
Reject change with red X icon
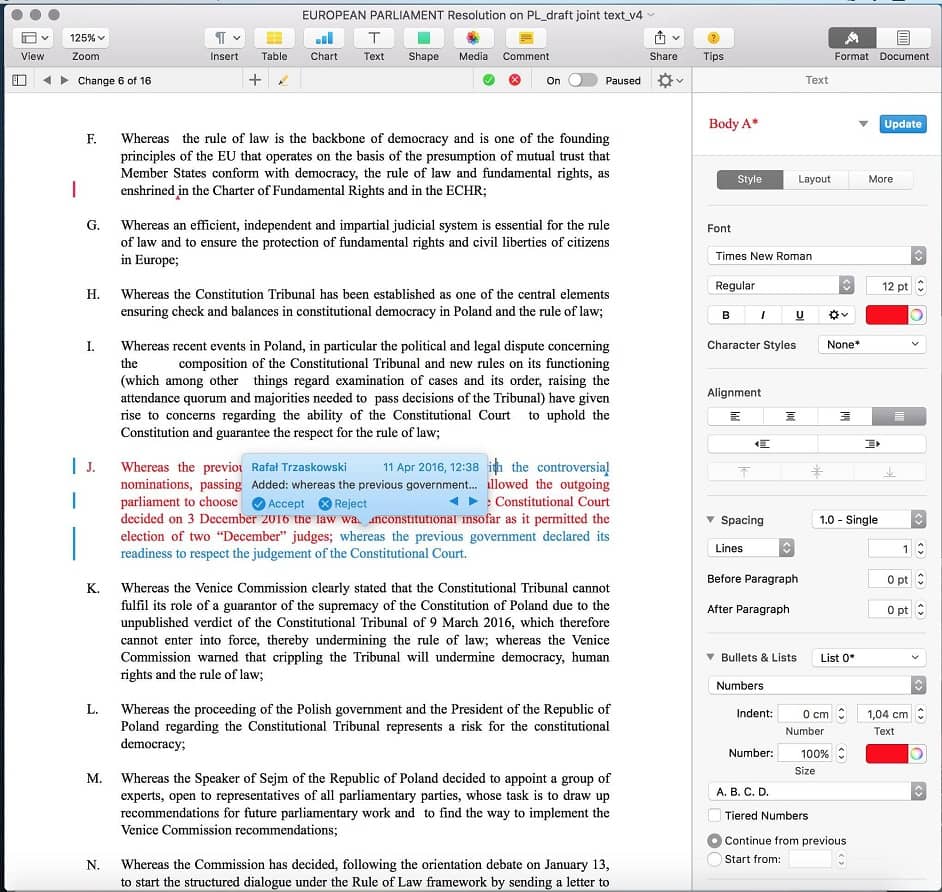coord(515,80)
